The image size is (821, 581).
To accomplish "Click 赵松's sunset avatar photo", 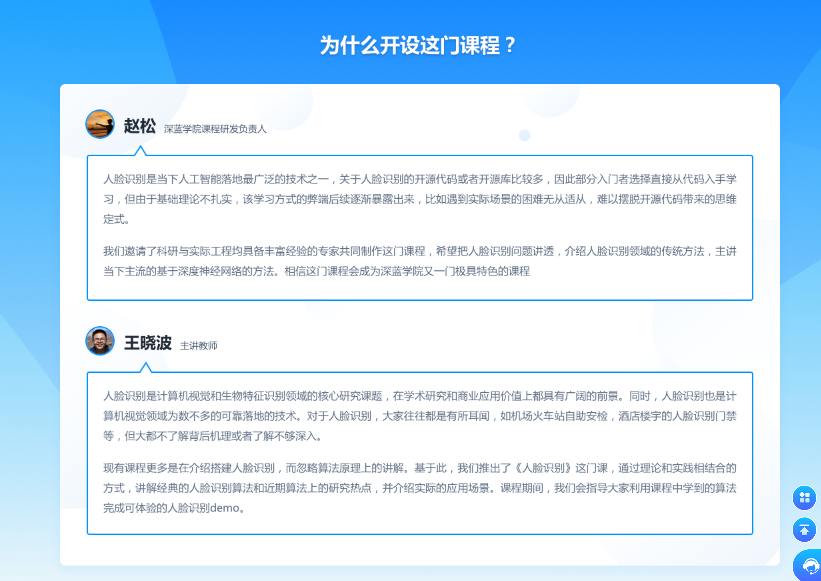I will point(100,124).
